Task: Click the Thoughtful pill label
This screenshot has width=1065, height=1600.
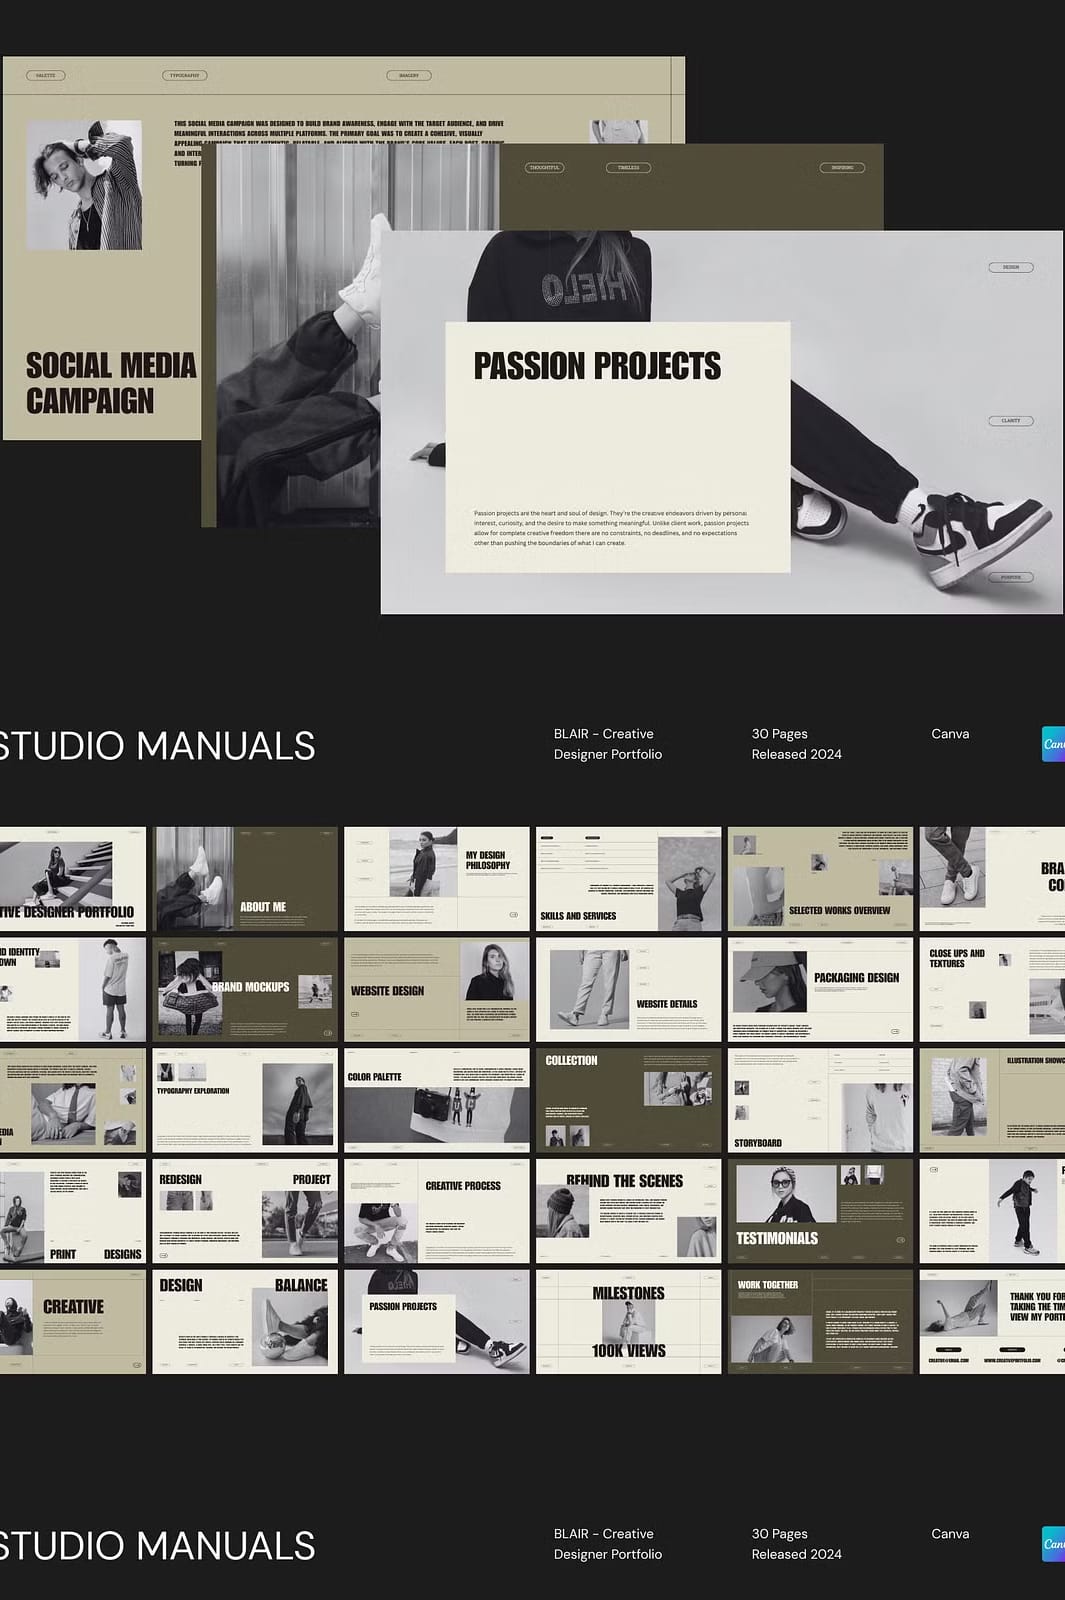Action: [545, 168]
